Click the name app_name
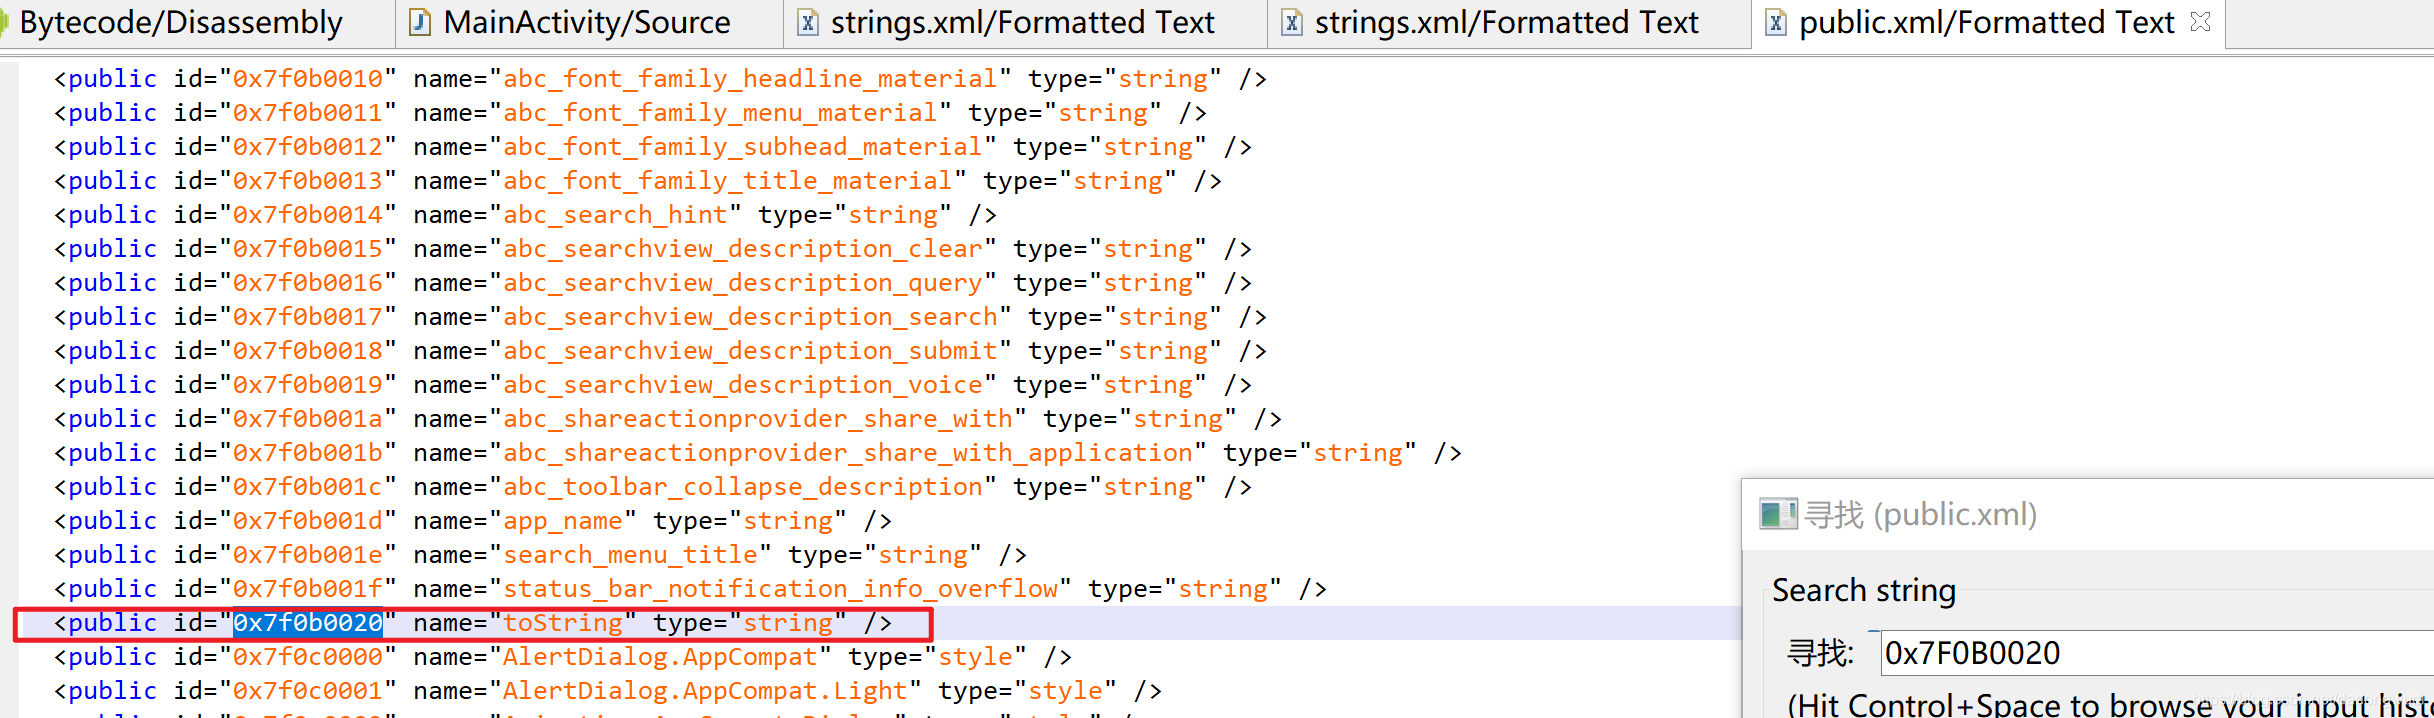This screenshot has height=718, width=2434. 562,521
